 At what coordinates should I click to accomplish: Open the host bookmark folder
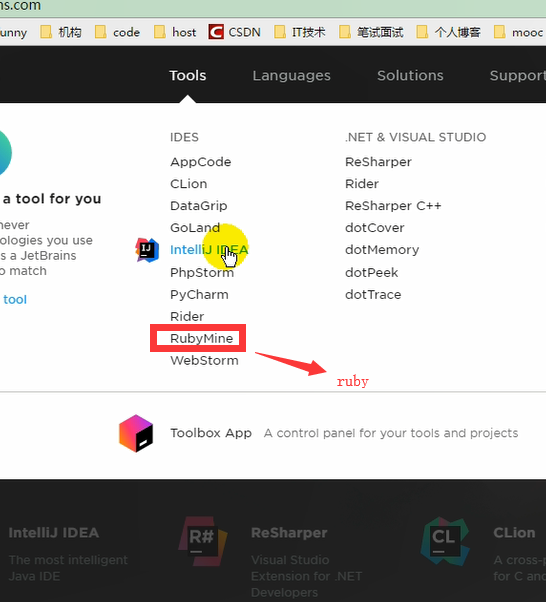175,32
